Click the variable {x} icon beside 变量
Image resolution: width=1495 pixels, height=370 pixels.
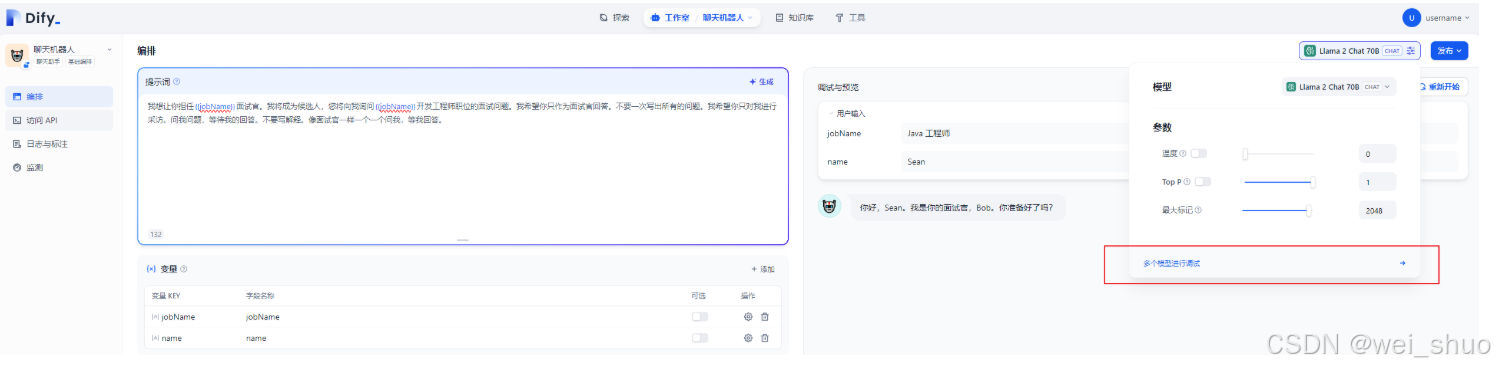(151, 269)
